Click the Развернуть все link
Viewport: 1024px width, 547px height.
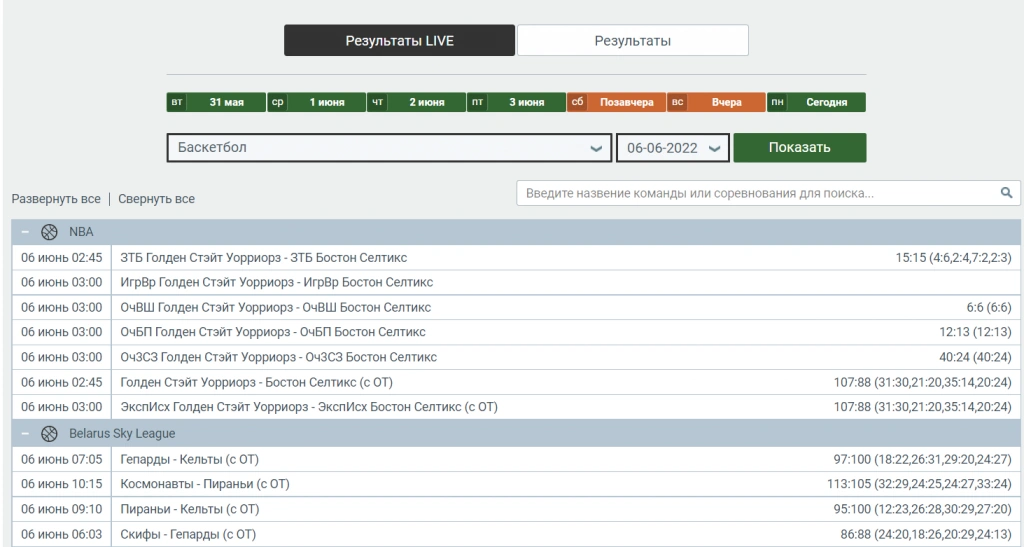(56, 199)
